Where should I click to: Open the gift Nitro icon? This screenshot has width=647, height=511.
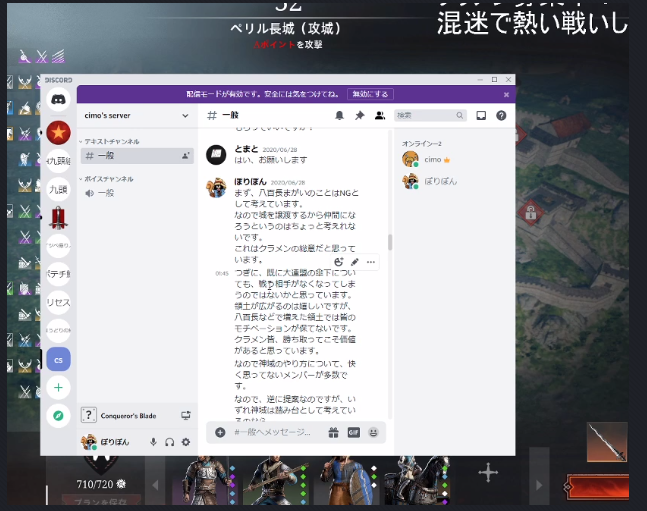point(333,432)
